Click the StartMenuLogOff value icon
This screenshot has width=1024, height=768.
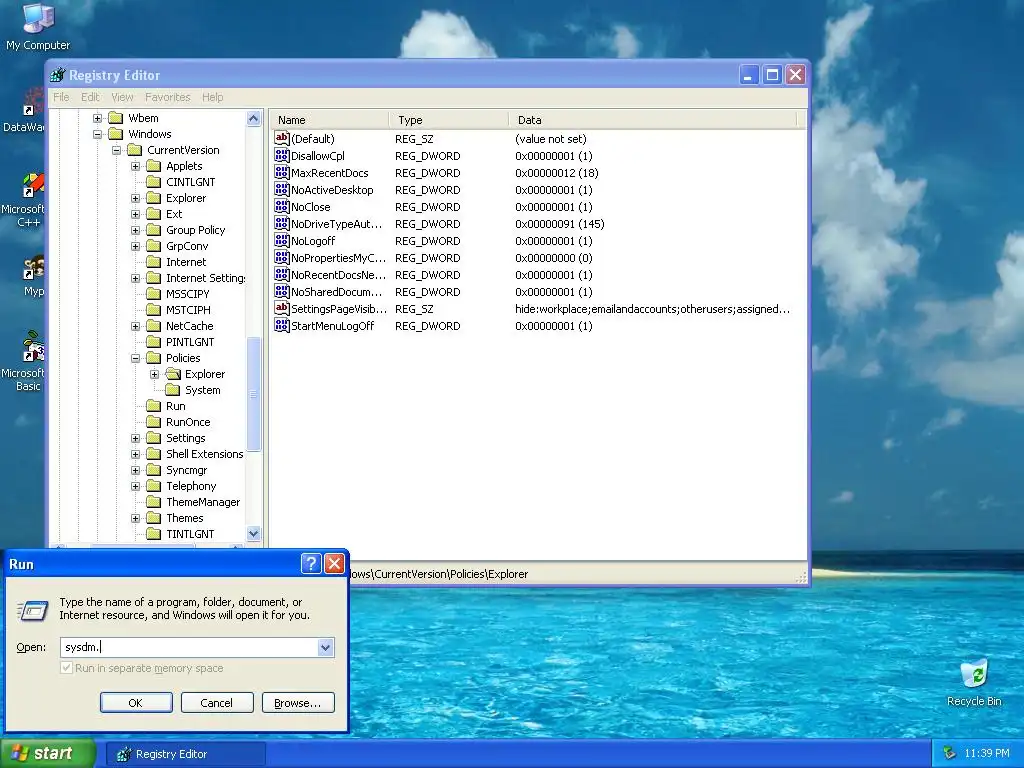tap(281, 325)
